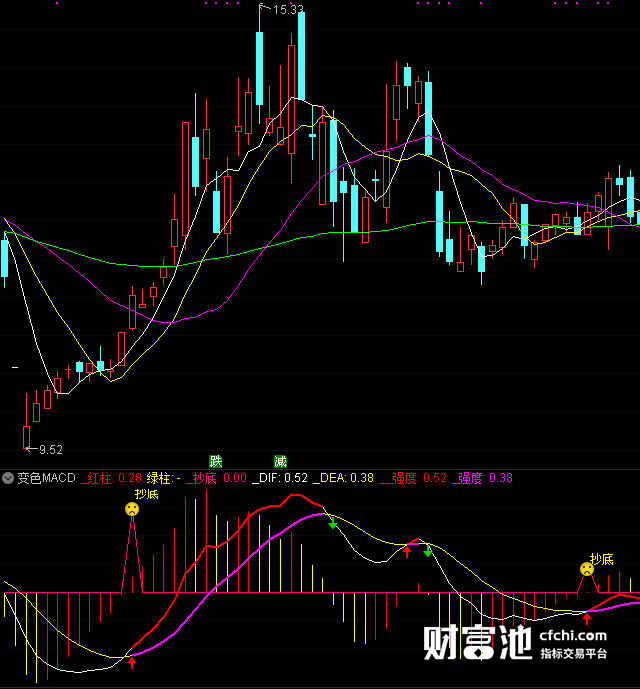Click the 9.52 low price label
The image size is (640, 689).
click(x=51, y=450)
